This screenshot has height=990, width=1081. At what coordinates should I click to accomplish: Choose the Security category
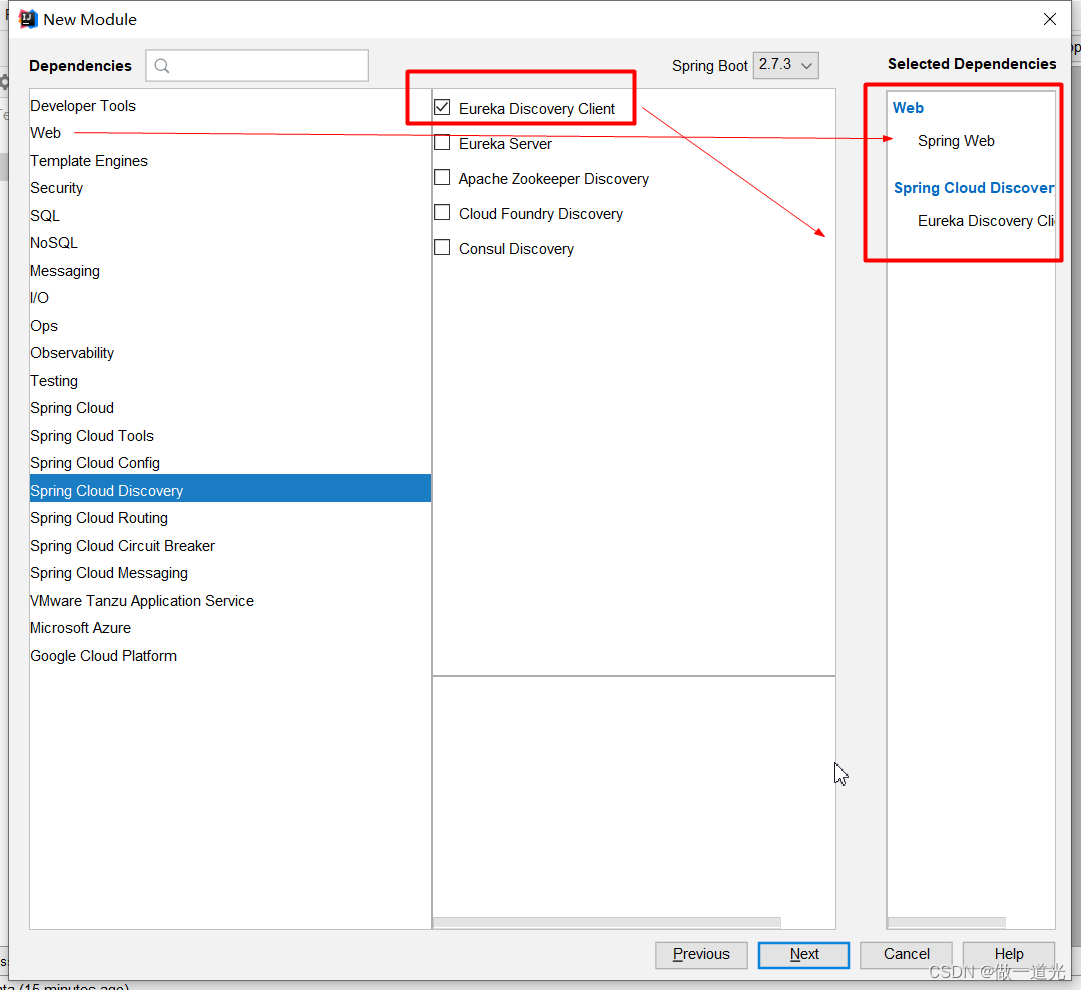pyautogui.click(x=230, y=188)
